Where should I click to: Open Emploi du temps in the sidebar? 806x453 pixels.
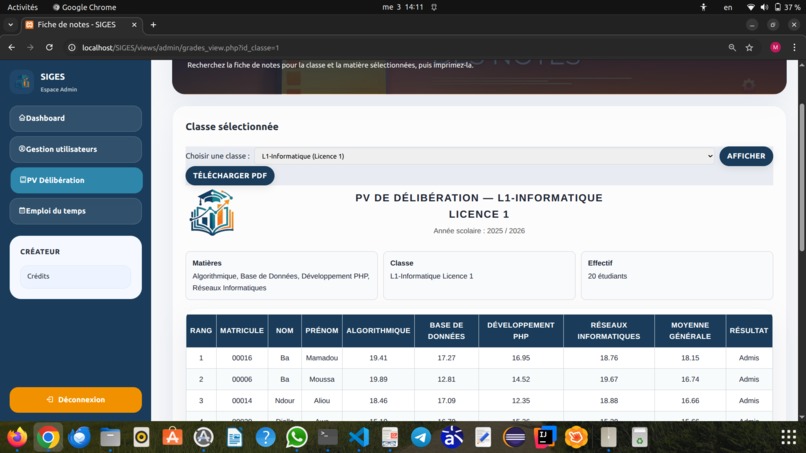pos(76,211)
